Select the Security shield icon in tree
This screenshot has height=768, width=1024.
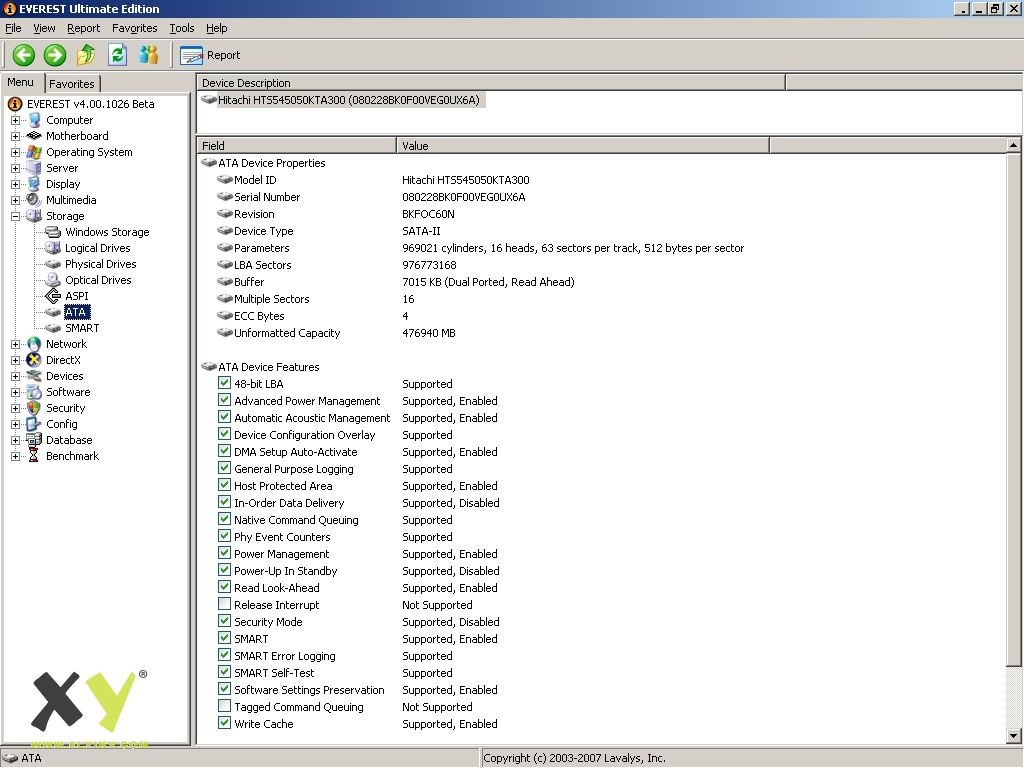[34, 408]
